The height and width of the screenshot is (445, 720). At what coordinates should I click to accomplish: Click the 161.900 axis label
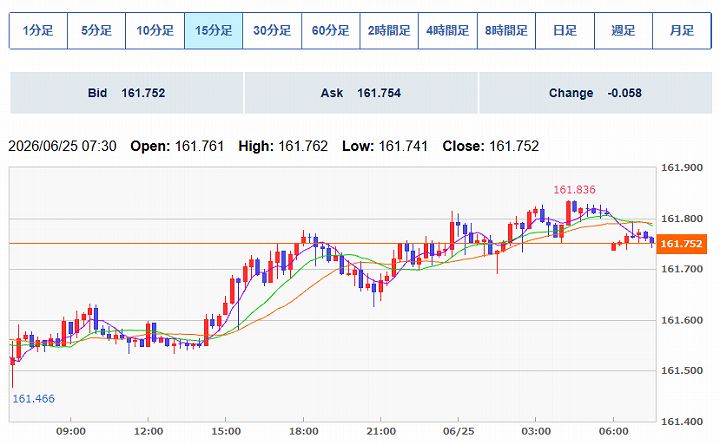coord(681,168)
